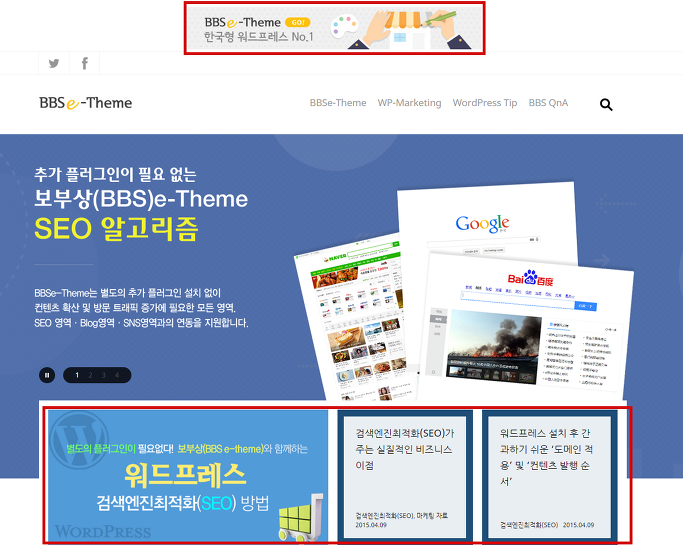
Task: Open the Facebook icon link
Action: [x=85, y=64]
